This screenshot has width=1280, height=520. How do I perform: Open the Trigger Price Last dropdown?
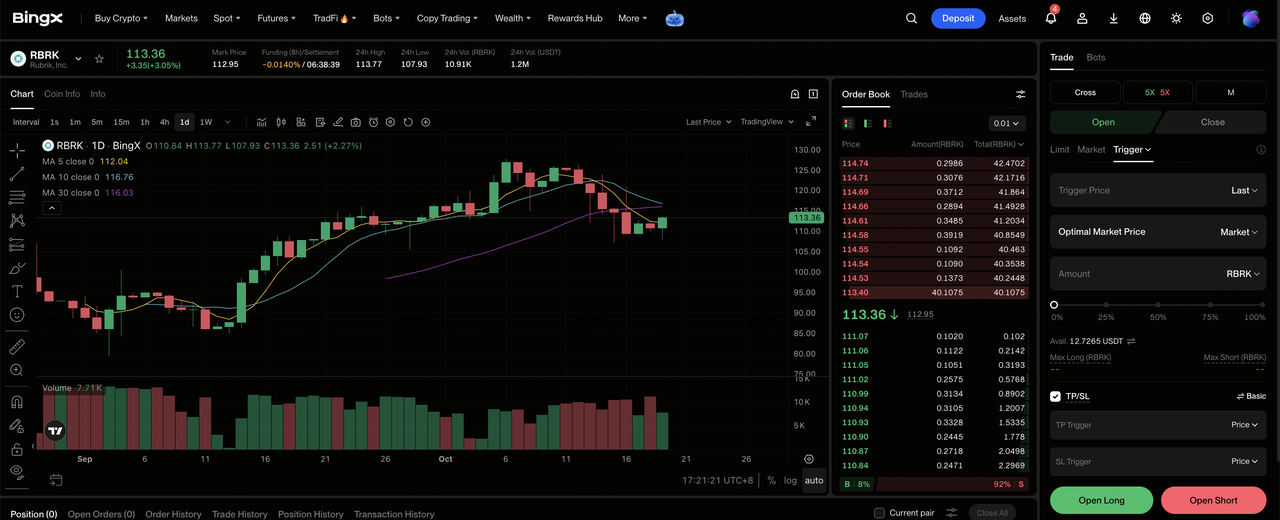point(1244,190)
